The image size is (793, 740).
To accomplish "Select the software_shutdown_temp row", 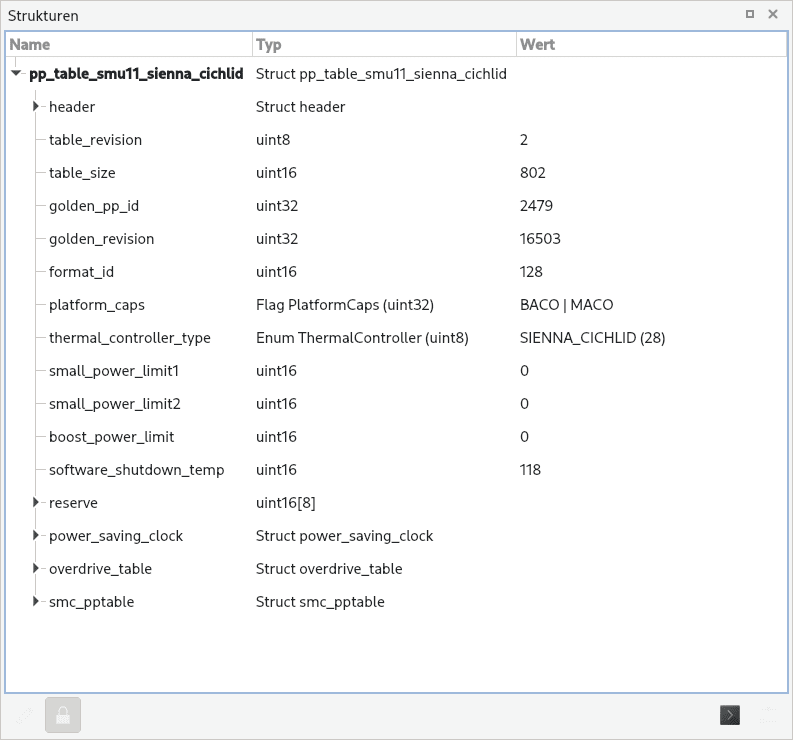I will pos(396,469).
